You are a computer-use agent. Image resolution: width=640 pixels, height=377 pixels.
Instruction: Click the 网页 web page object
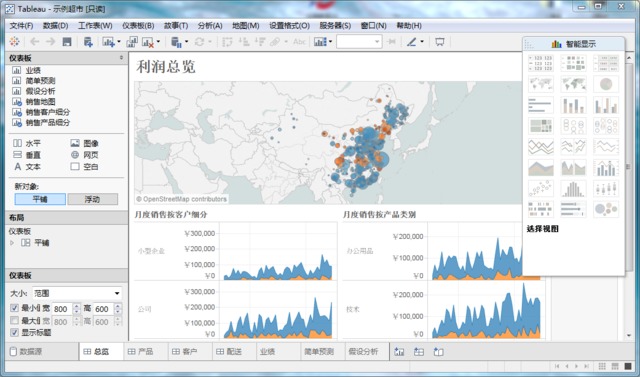click(x=84, y=155)
